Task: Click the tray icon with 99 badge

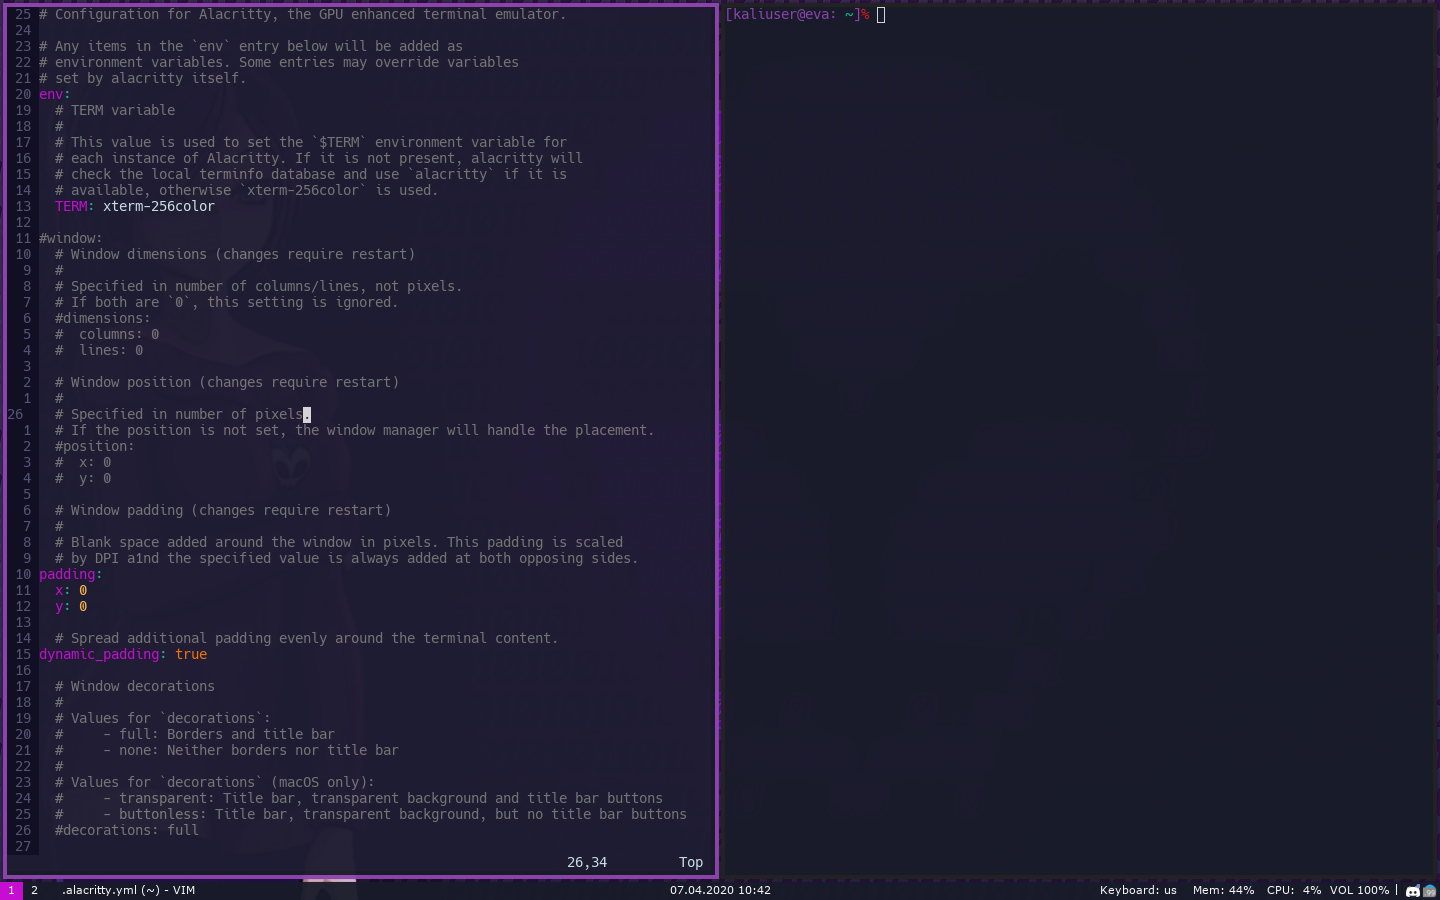Action: (x=1429, y=891)
